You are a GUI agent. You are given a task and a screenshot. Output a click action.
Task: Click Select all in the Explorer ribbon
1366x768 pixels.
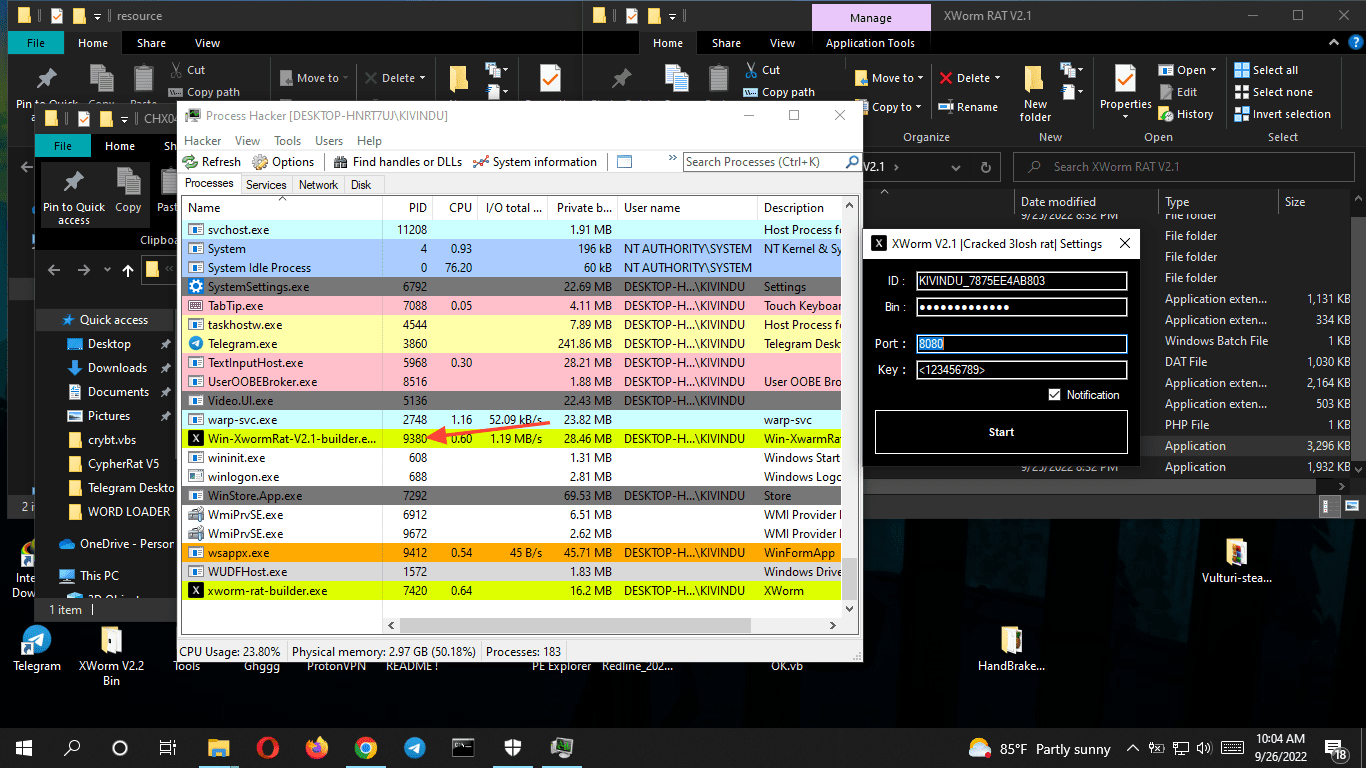pos(1265,69)
